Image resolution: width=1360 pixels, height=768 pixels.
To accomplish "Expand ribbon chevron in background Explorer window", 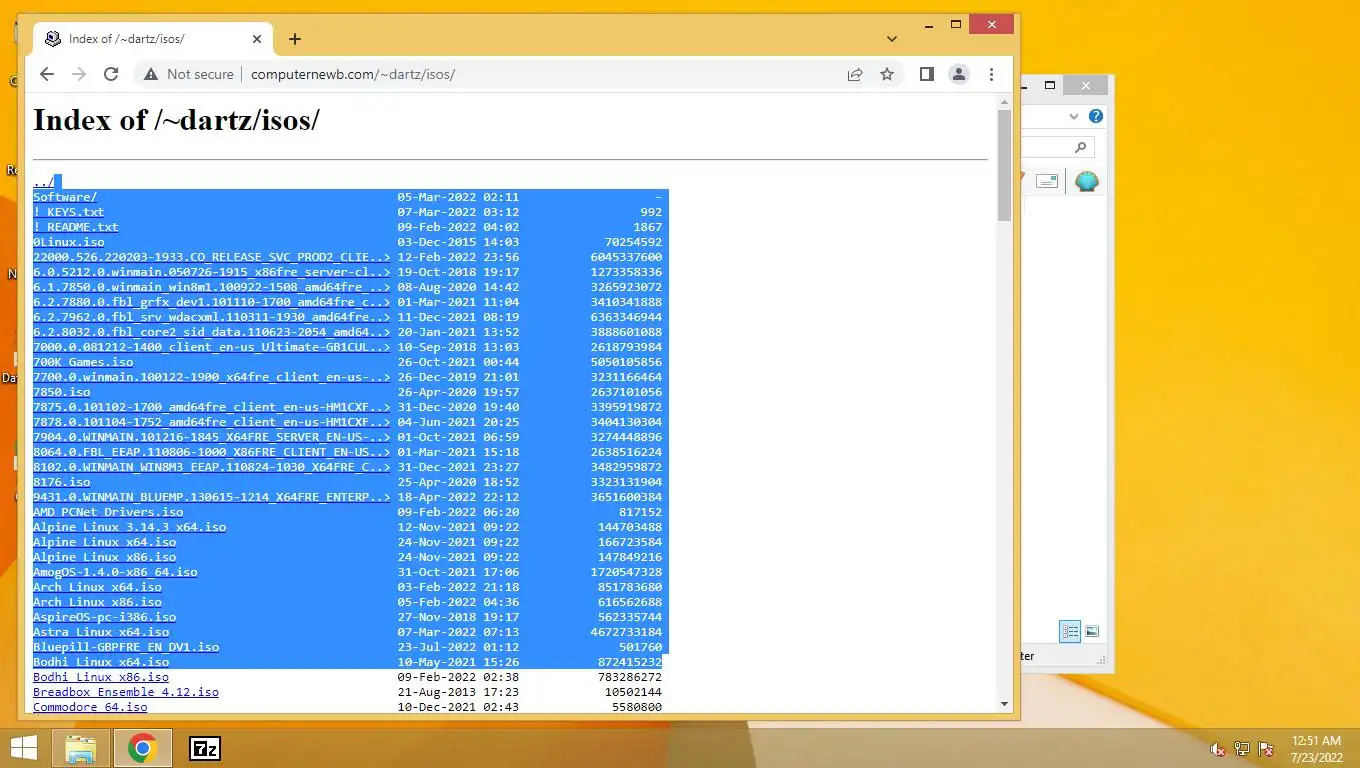I will coord(1074,116).
